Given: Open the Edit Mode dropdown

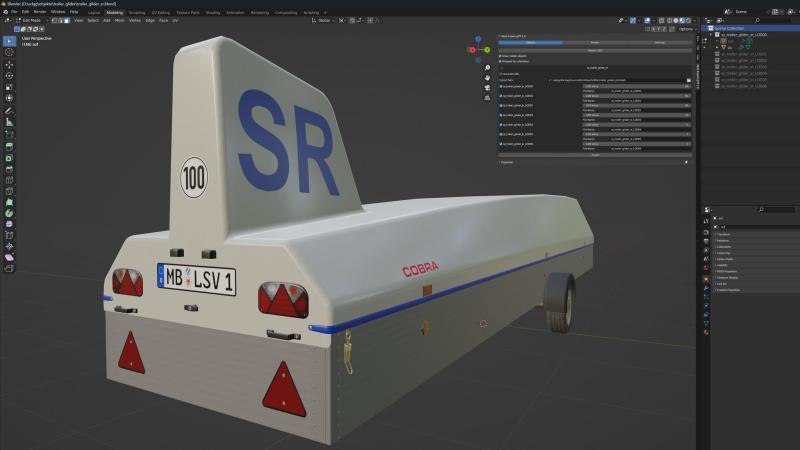Looking at the screenshot, I should click(x=32, y=20).
